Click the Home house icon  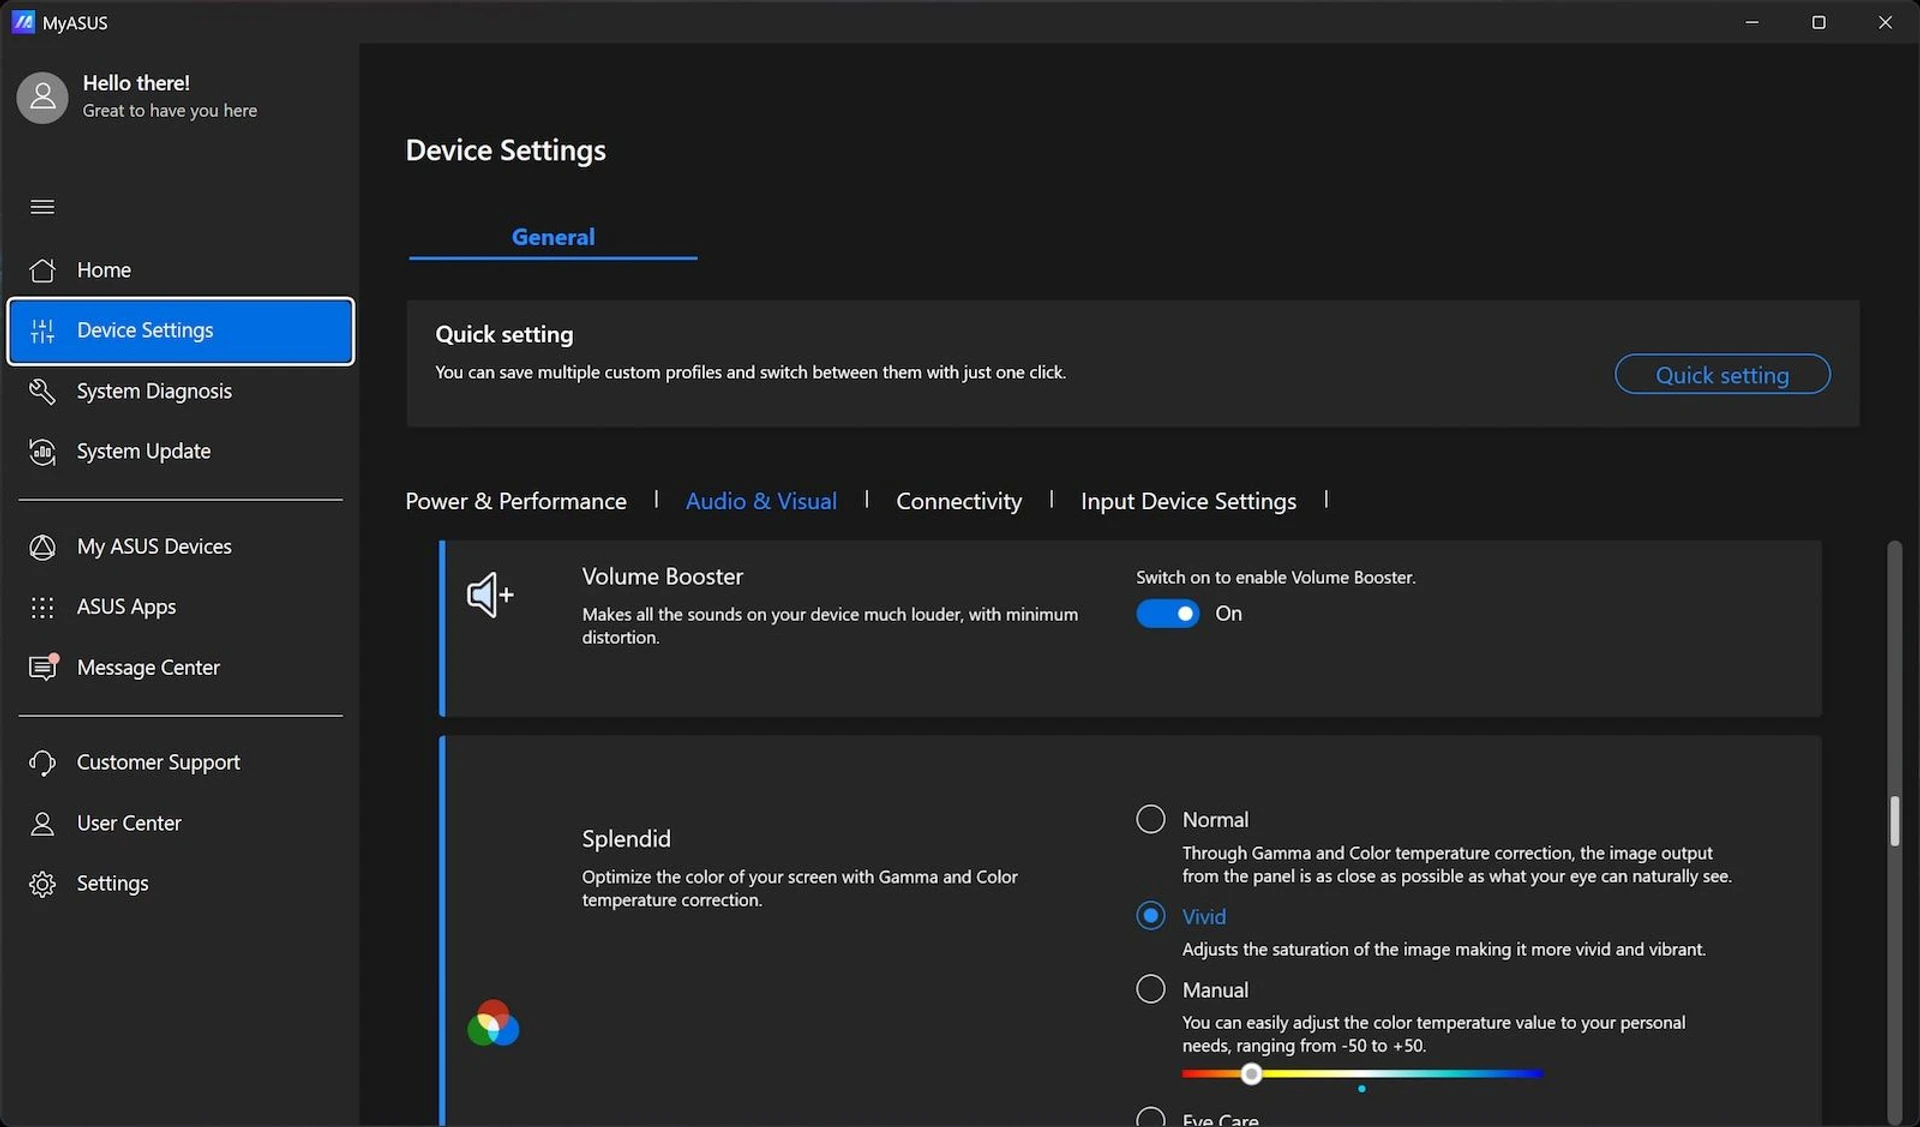pos(42,270)
